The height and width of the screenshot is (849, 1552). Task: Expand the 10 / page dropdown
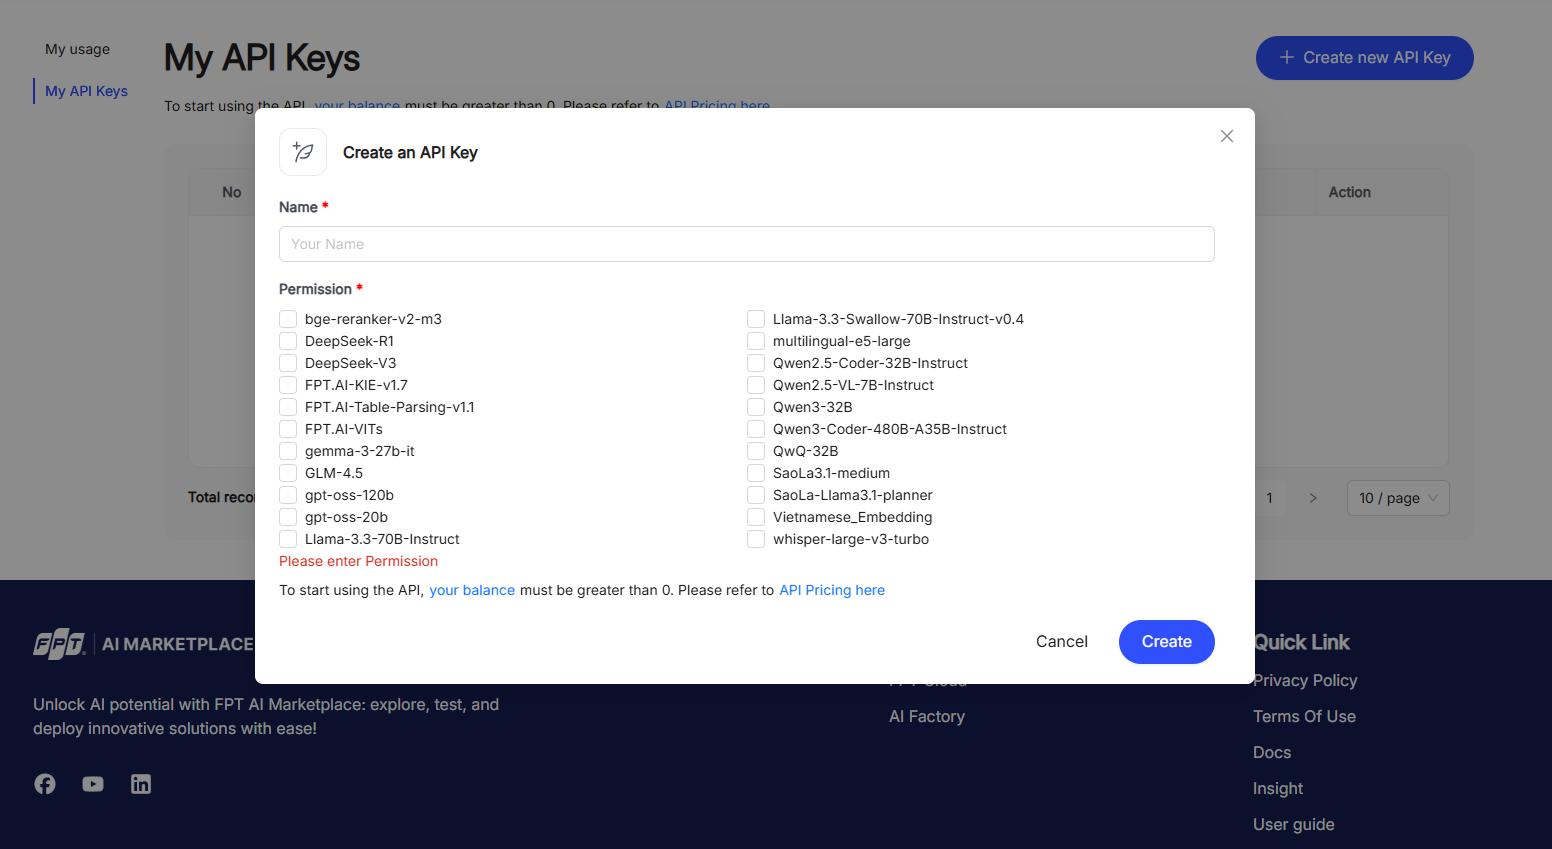point(1398,498)
